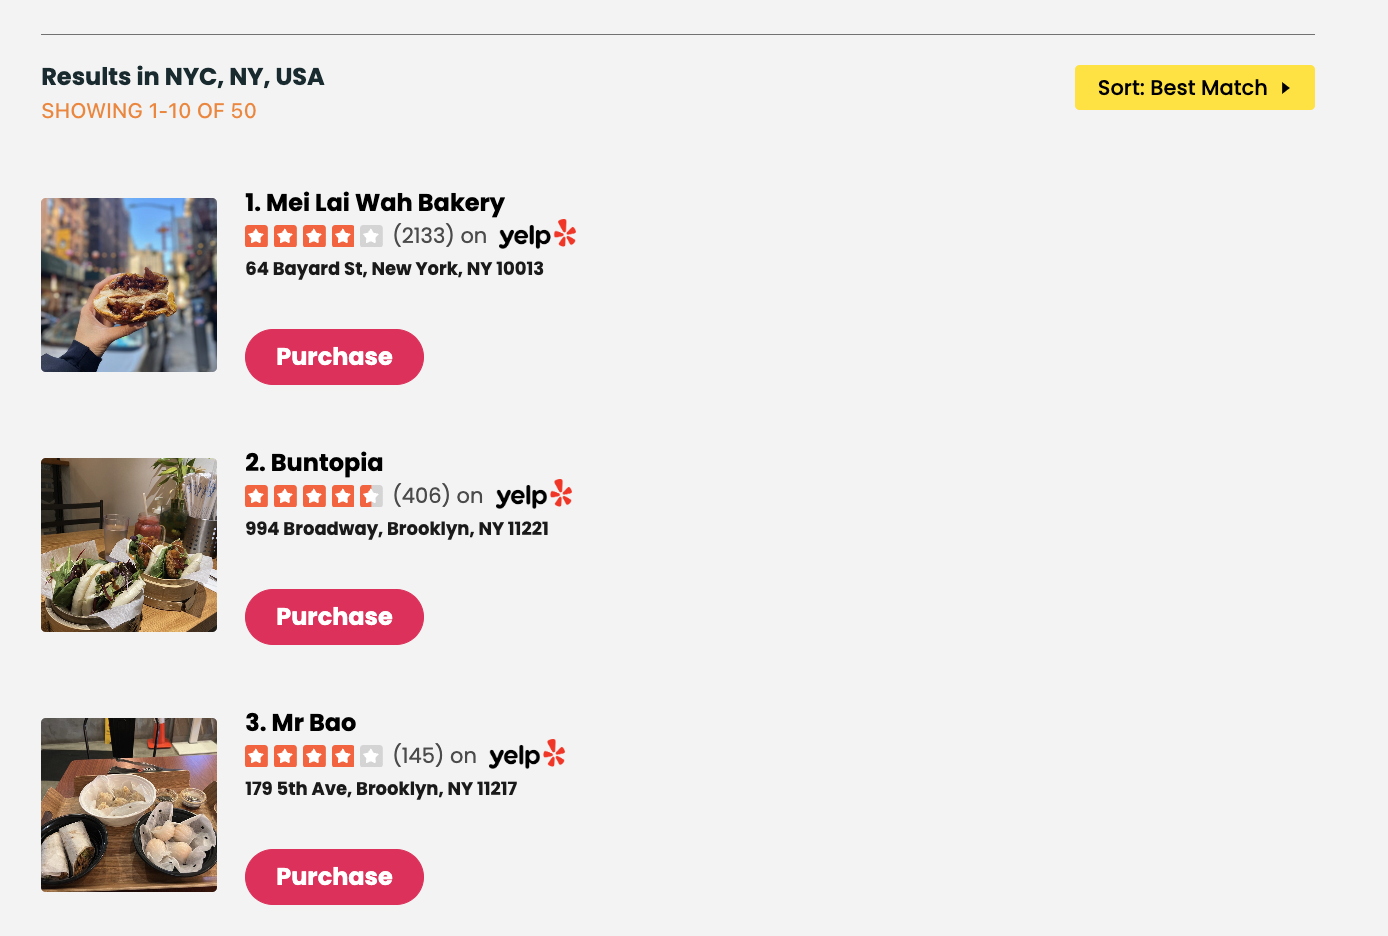This screenshot has height=936, width=1388.
Task: Click the (2133) review count
Action: pos(424,235)
